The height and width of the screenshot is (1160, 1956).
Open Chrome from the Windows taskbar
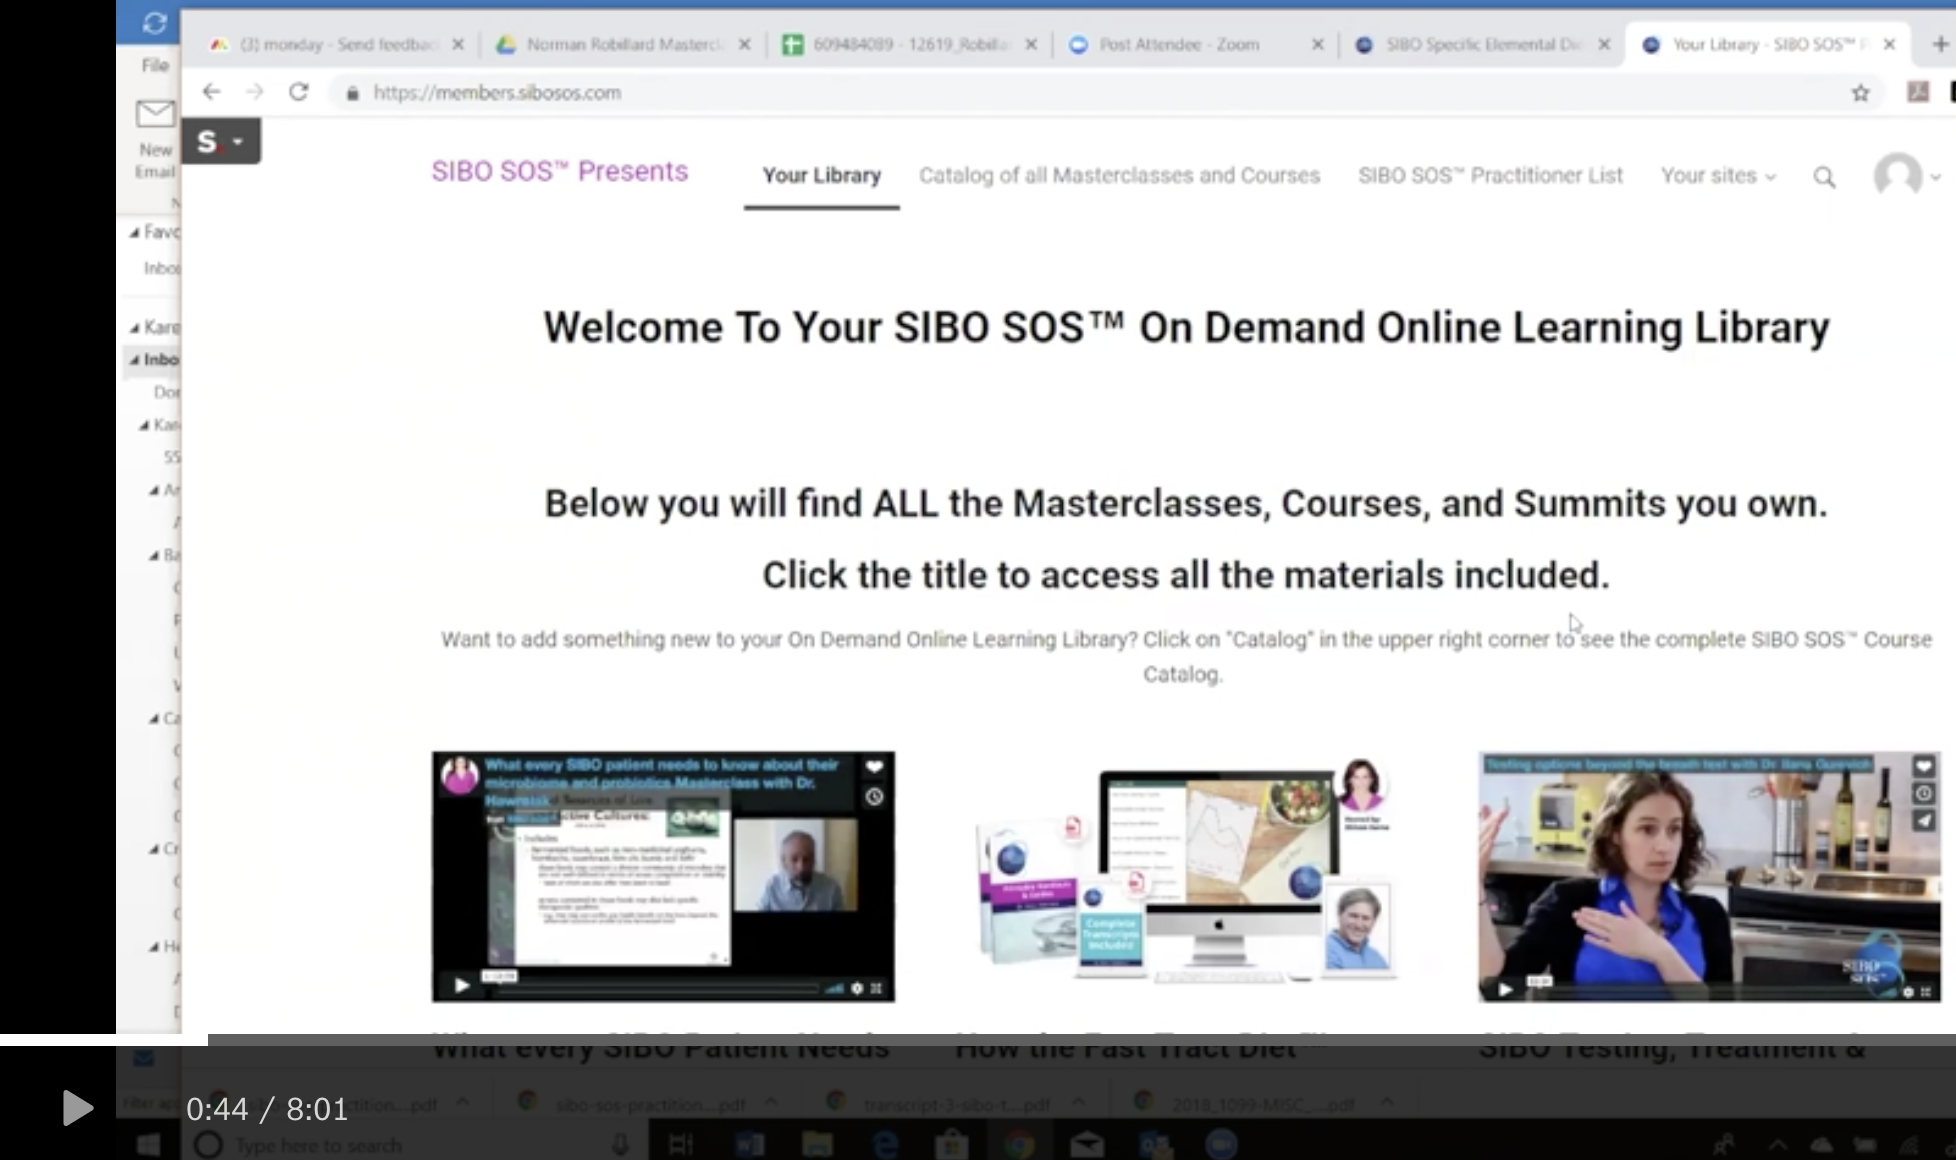pyautogui.click(x=1019, y=1144)
